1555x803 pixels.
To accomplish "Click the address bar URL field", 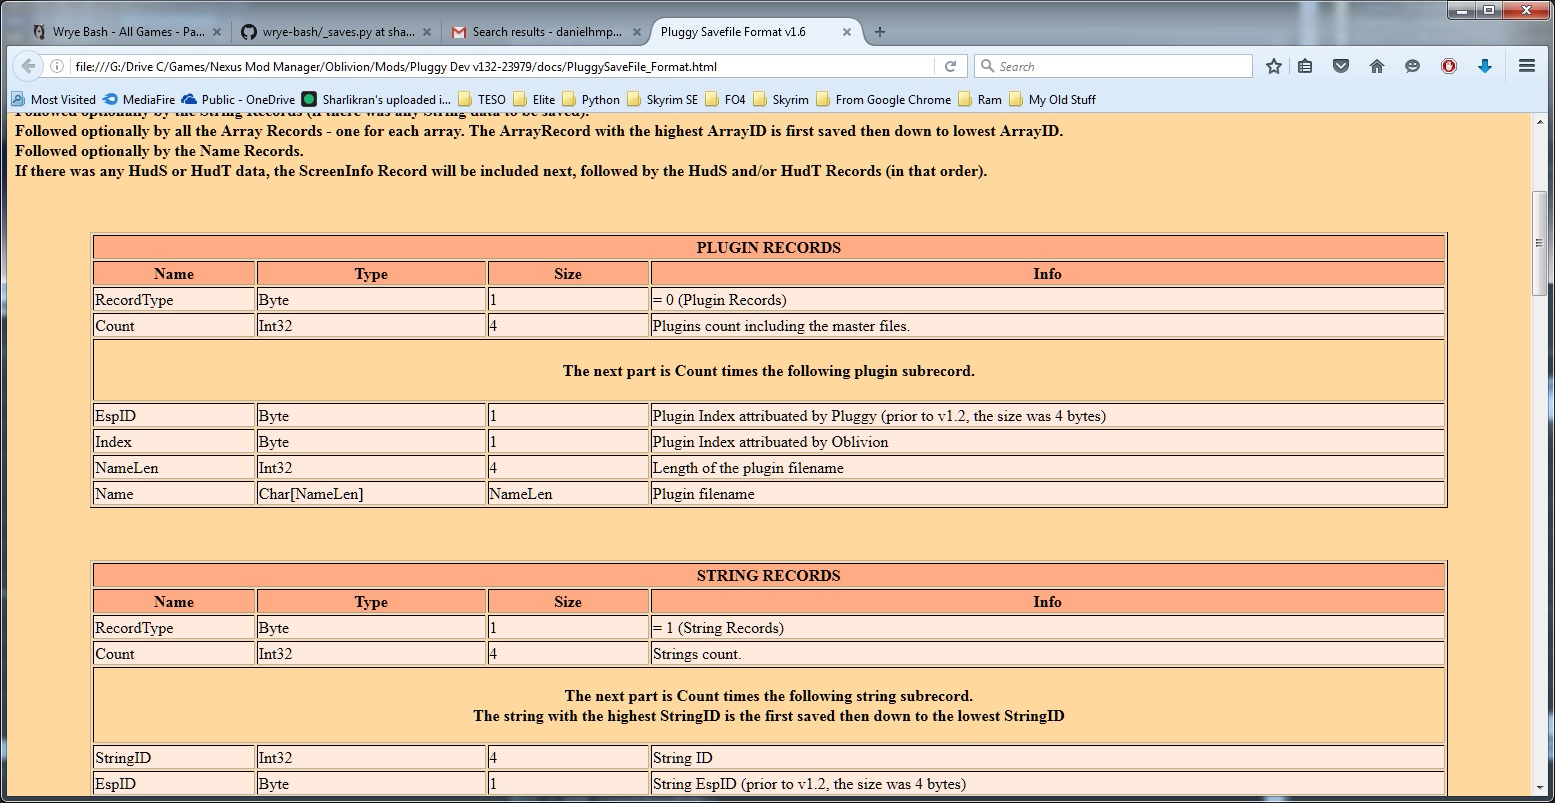I will point(500,66).
